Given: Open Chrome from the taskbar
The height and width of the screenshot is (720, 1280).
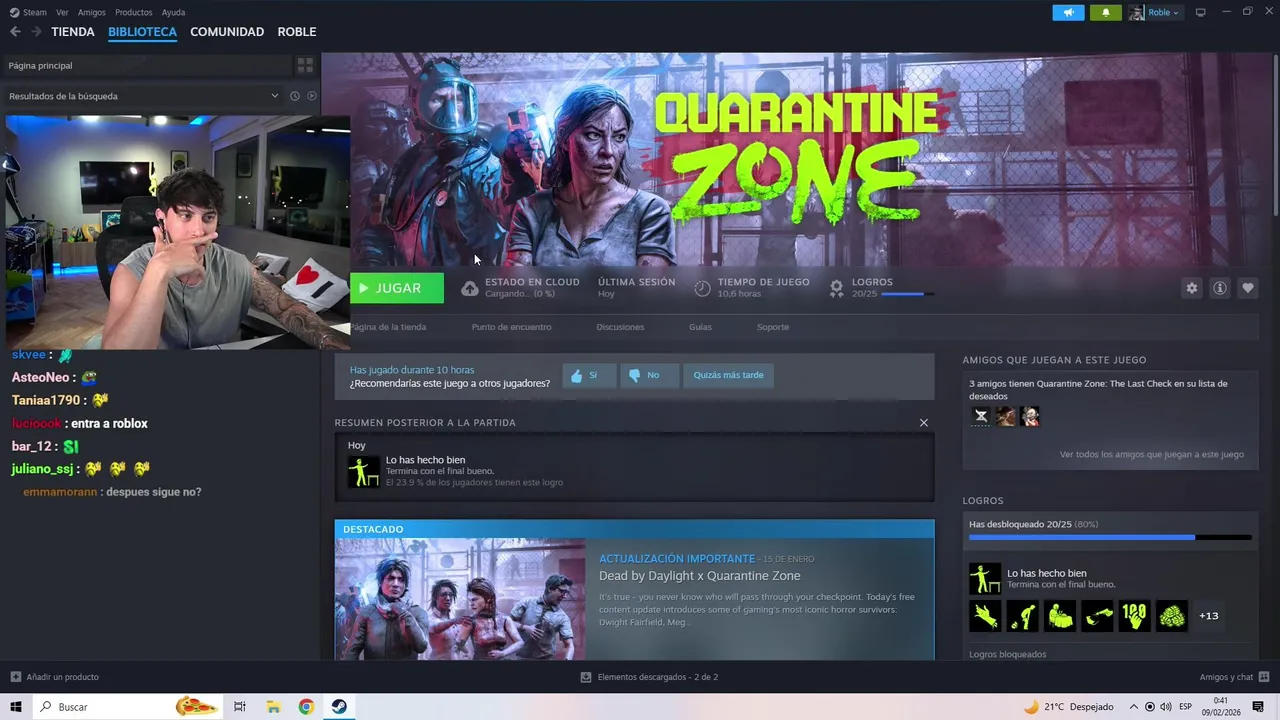Looking at the screenshot, I should tap(306, 707).
